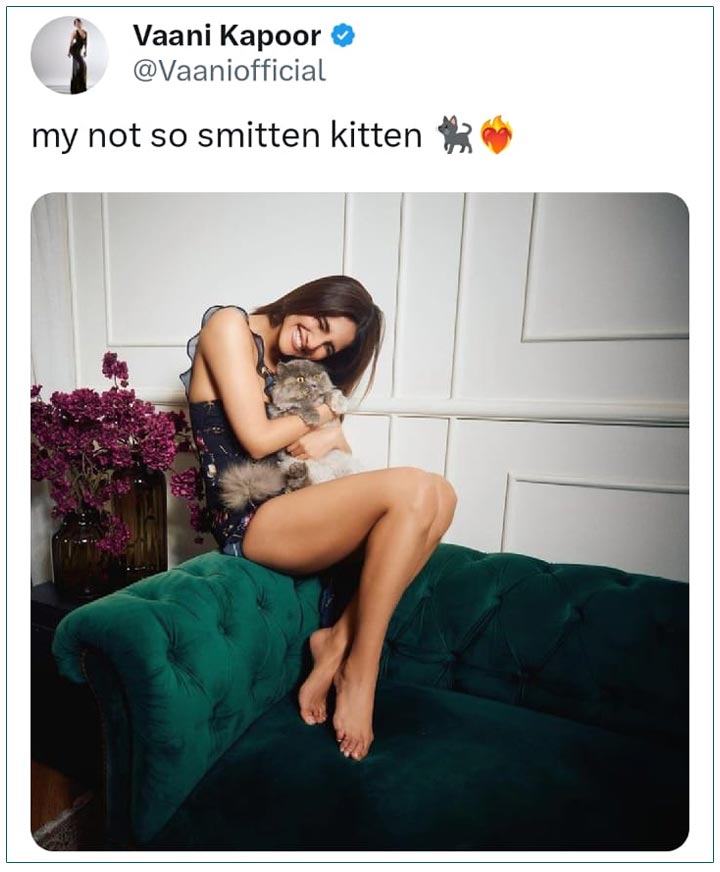The width and height of the screenshot is (720, 872).
Task: Select the word "smitten" in the tweet
Action: [x=259, y=136]
